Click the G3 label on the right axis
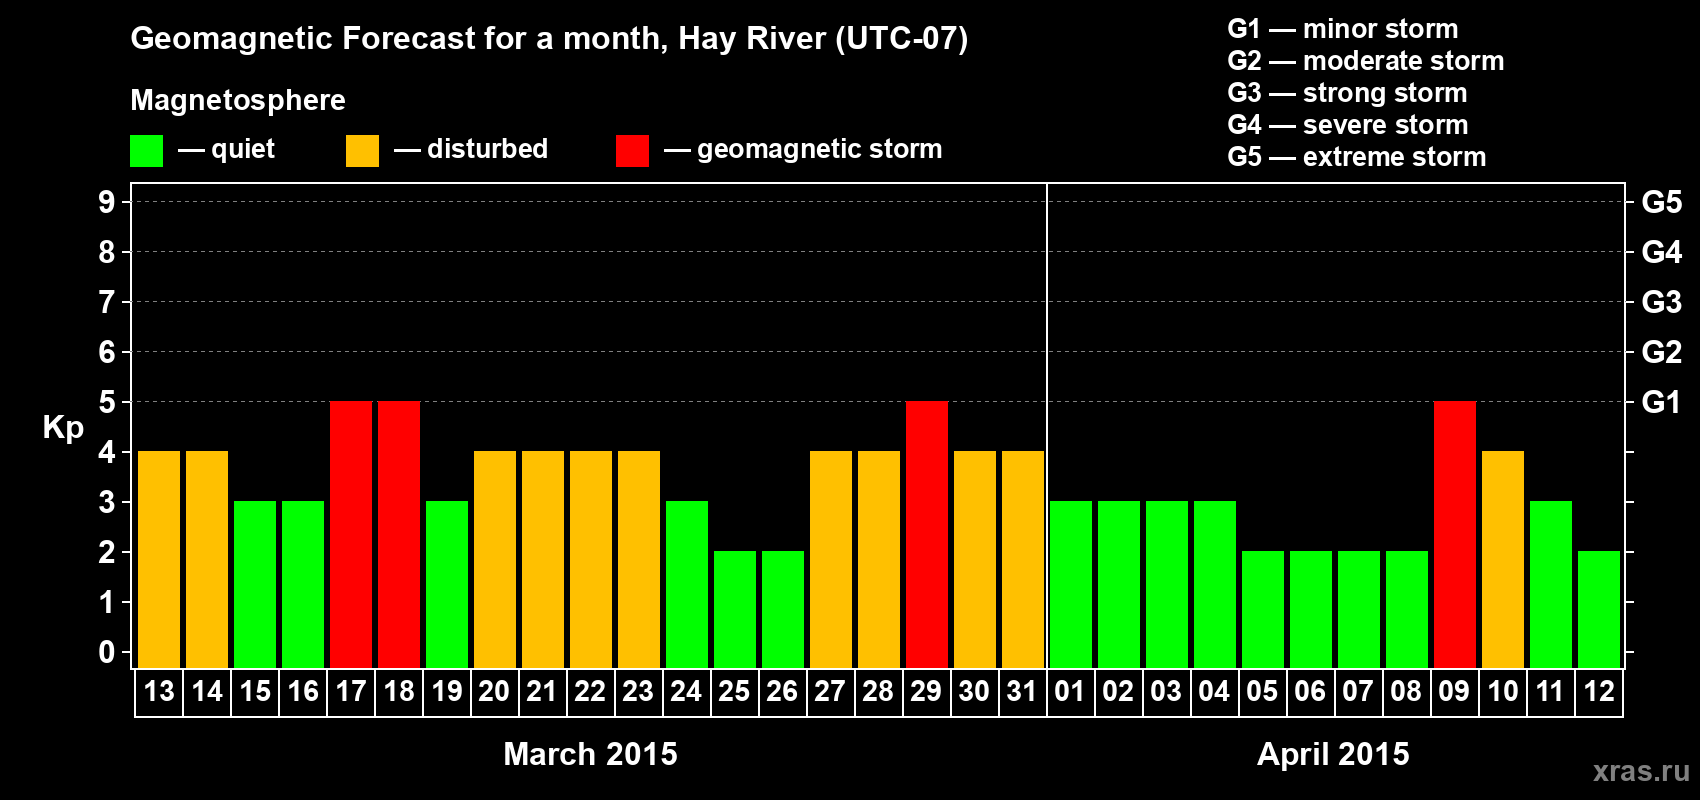This screenshot has width=1700, height=800. [1661, 302]
